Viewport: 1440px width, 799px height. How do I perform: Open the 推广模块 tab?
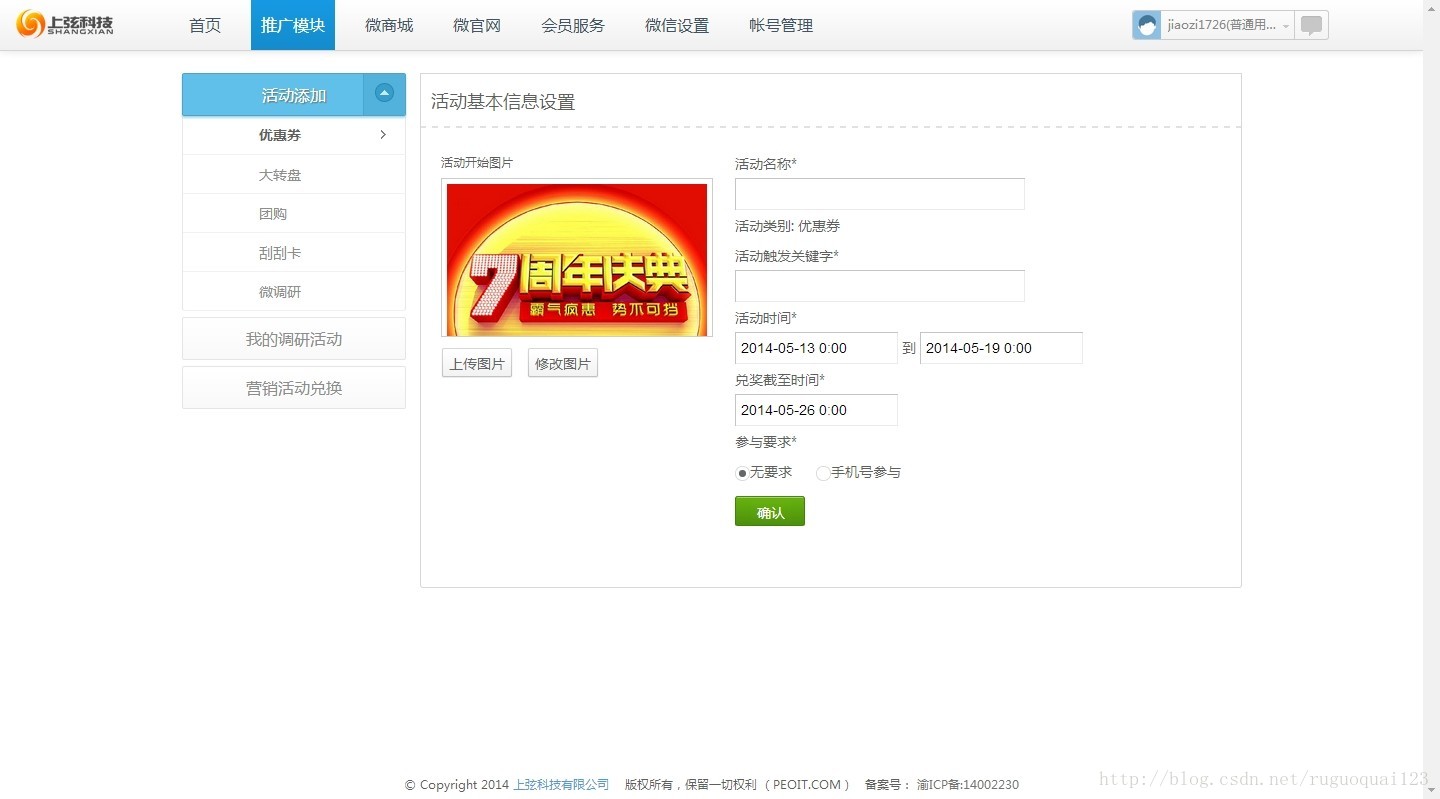click(x=293, y=25)
